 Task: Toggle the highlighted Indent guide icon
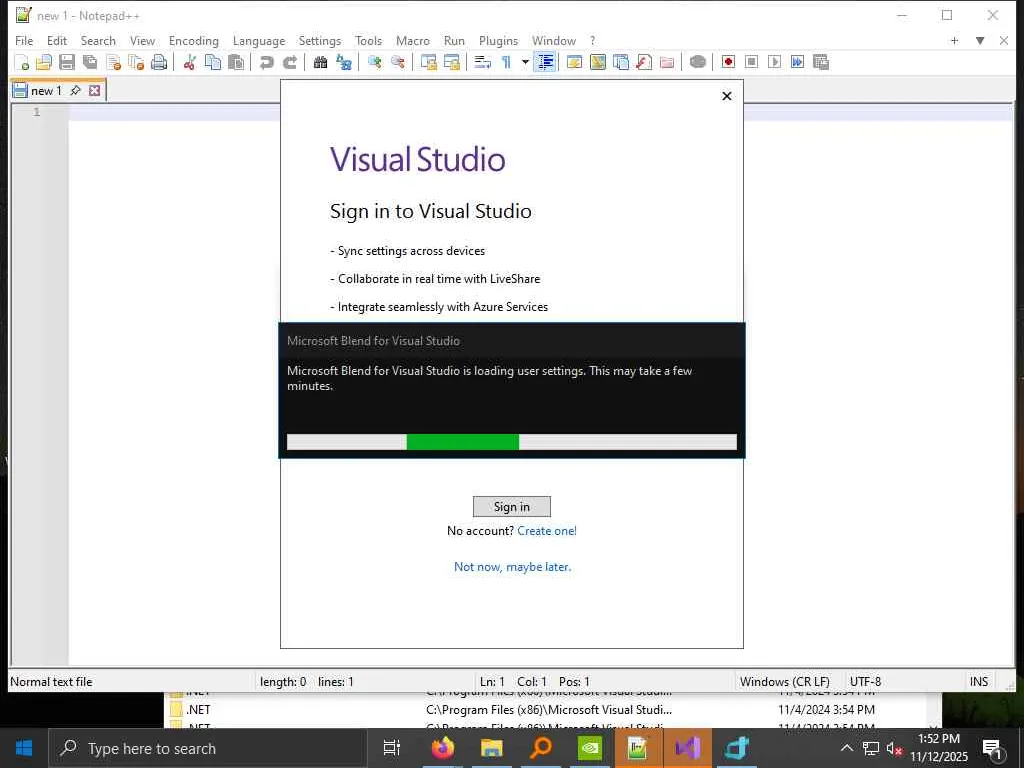coord(545,62)
